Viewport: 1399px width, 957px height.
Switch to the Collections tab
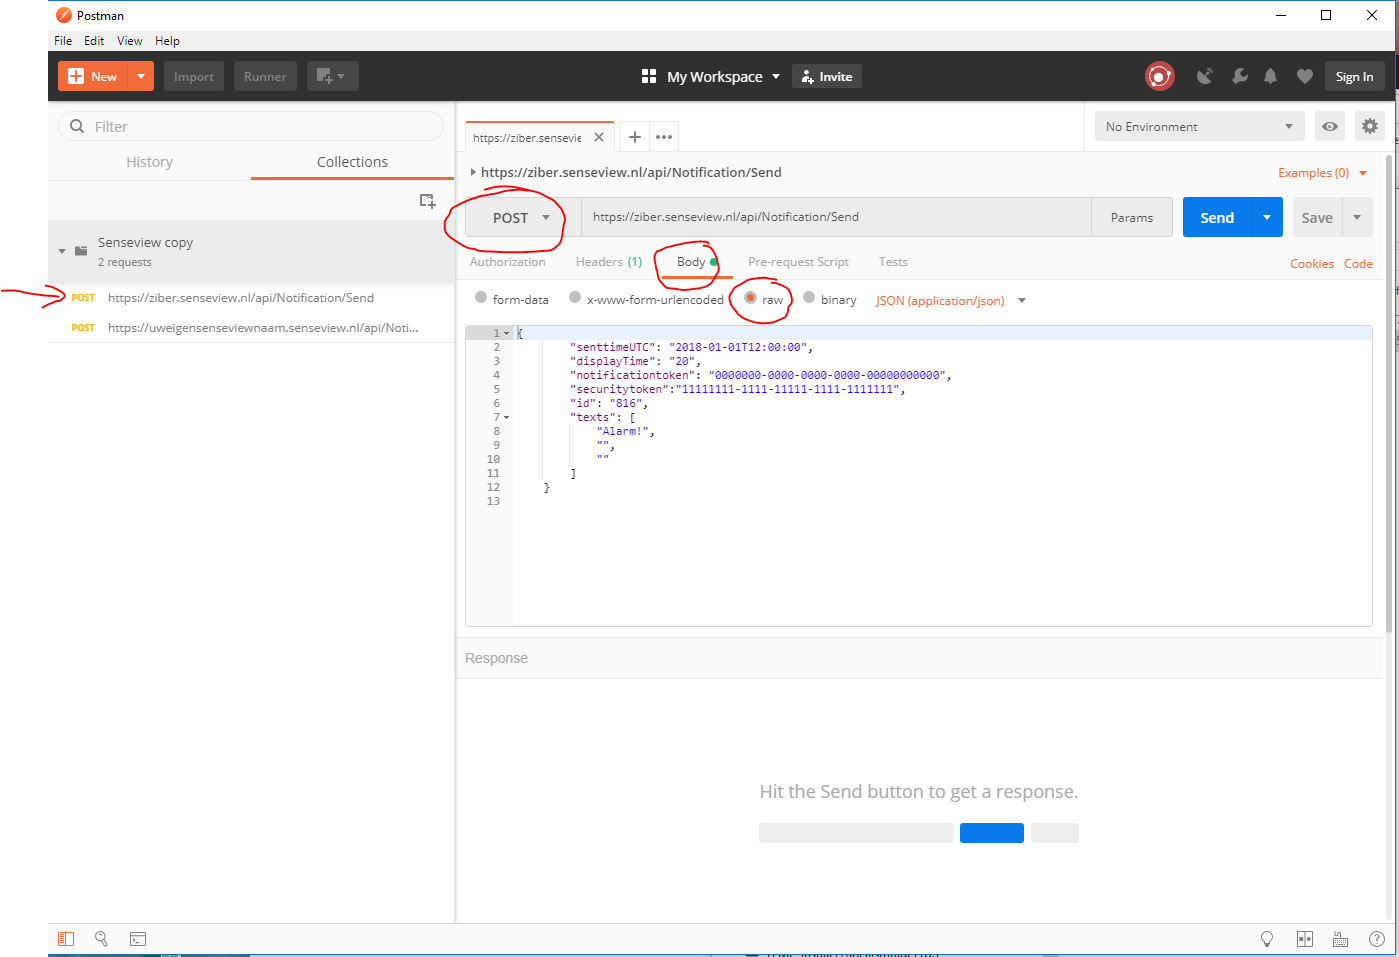click(x=352, y=162)
